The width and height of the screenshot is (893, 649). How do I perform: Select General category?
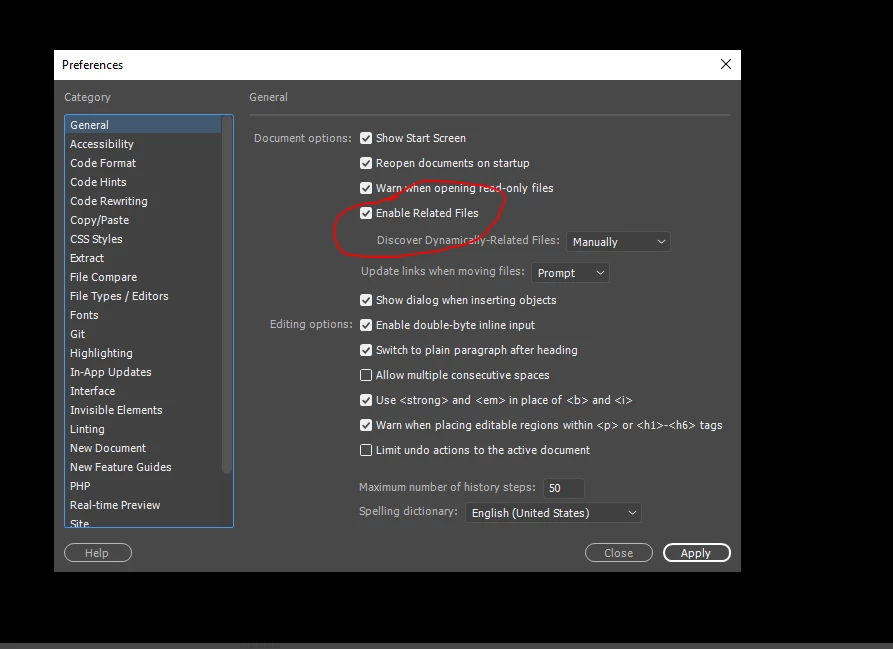coord(143,125)
